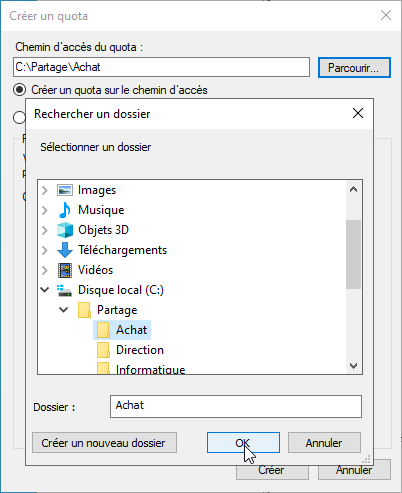Viewport: 402px width, 493px height.
Task: Confirm the folder selection with OK
Action: [x=243, y=443]
